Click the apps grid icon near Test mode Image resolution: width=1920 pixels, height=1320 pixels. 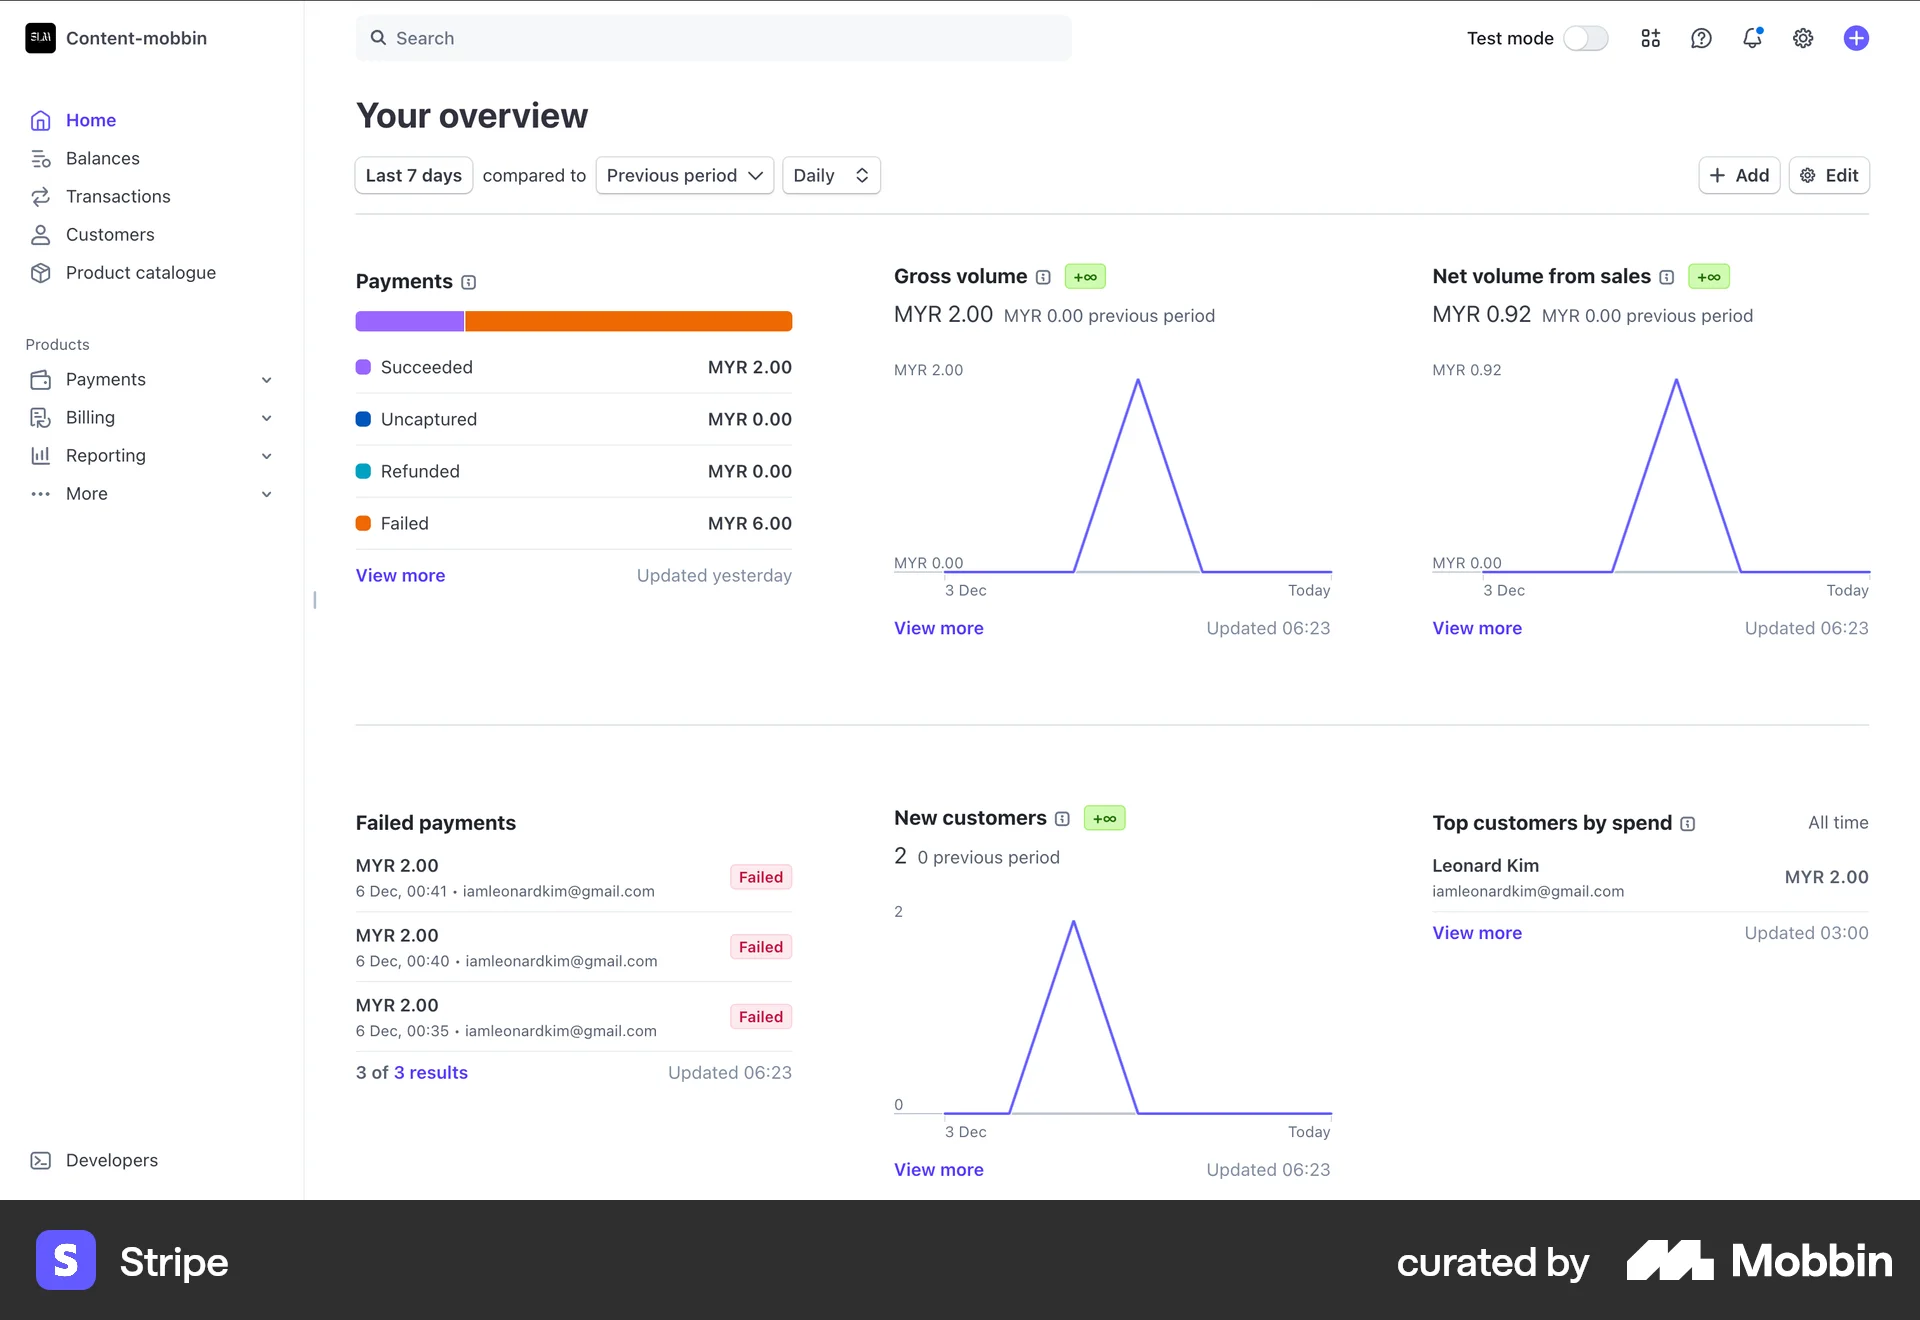click(1650, 38)
